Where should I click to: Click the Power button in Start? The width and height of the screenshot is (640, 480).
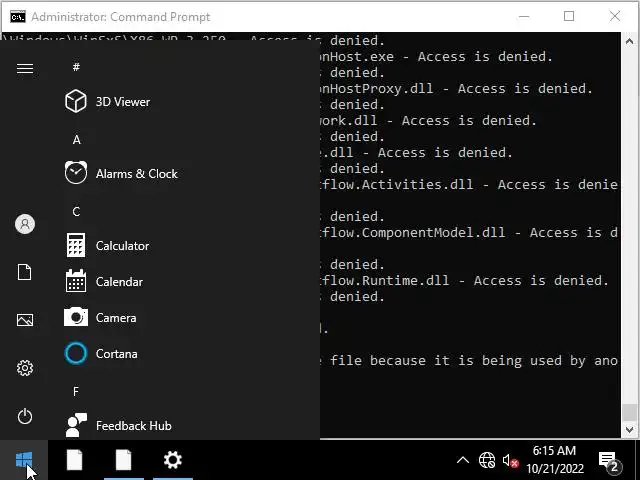25,416
